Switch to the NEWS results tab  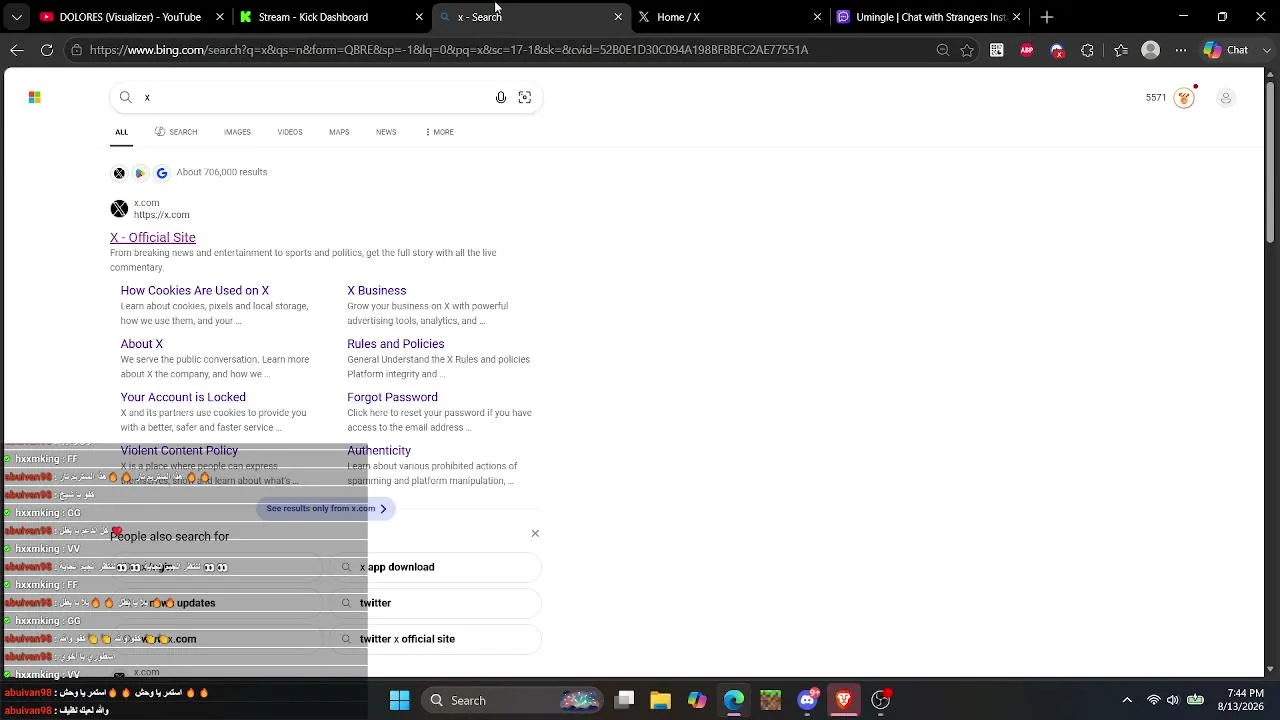pyautogui.click(x=386, y=132)
